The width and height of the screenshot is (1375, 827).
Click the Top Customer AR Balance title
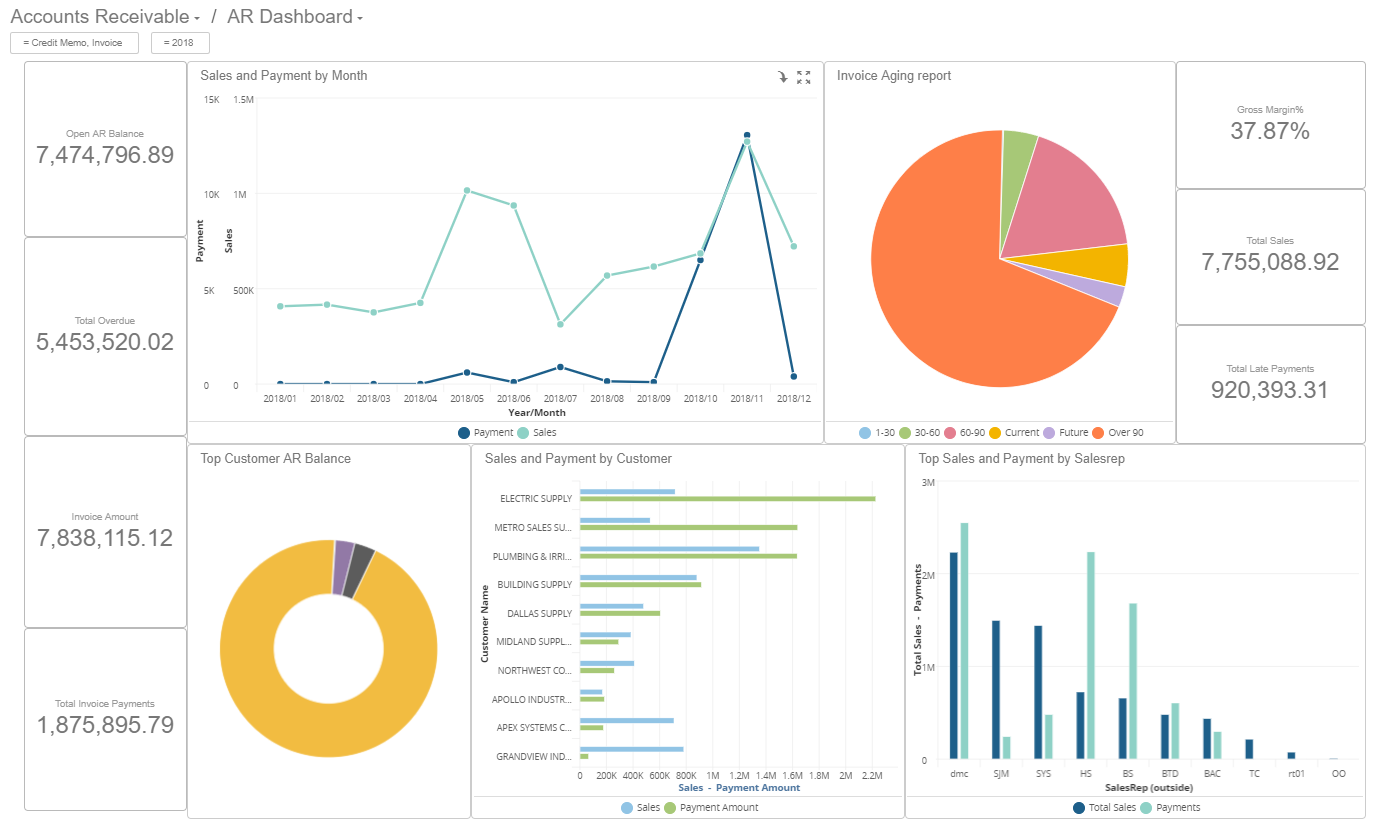275,458
